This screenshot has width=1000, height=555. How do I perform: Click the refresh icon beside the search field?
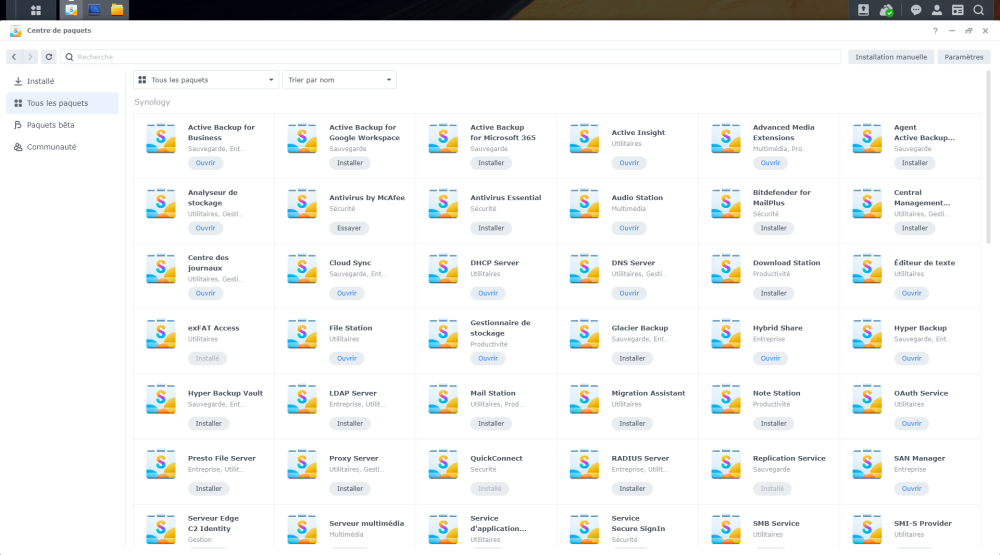click(48, 57)
